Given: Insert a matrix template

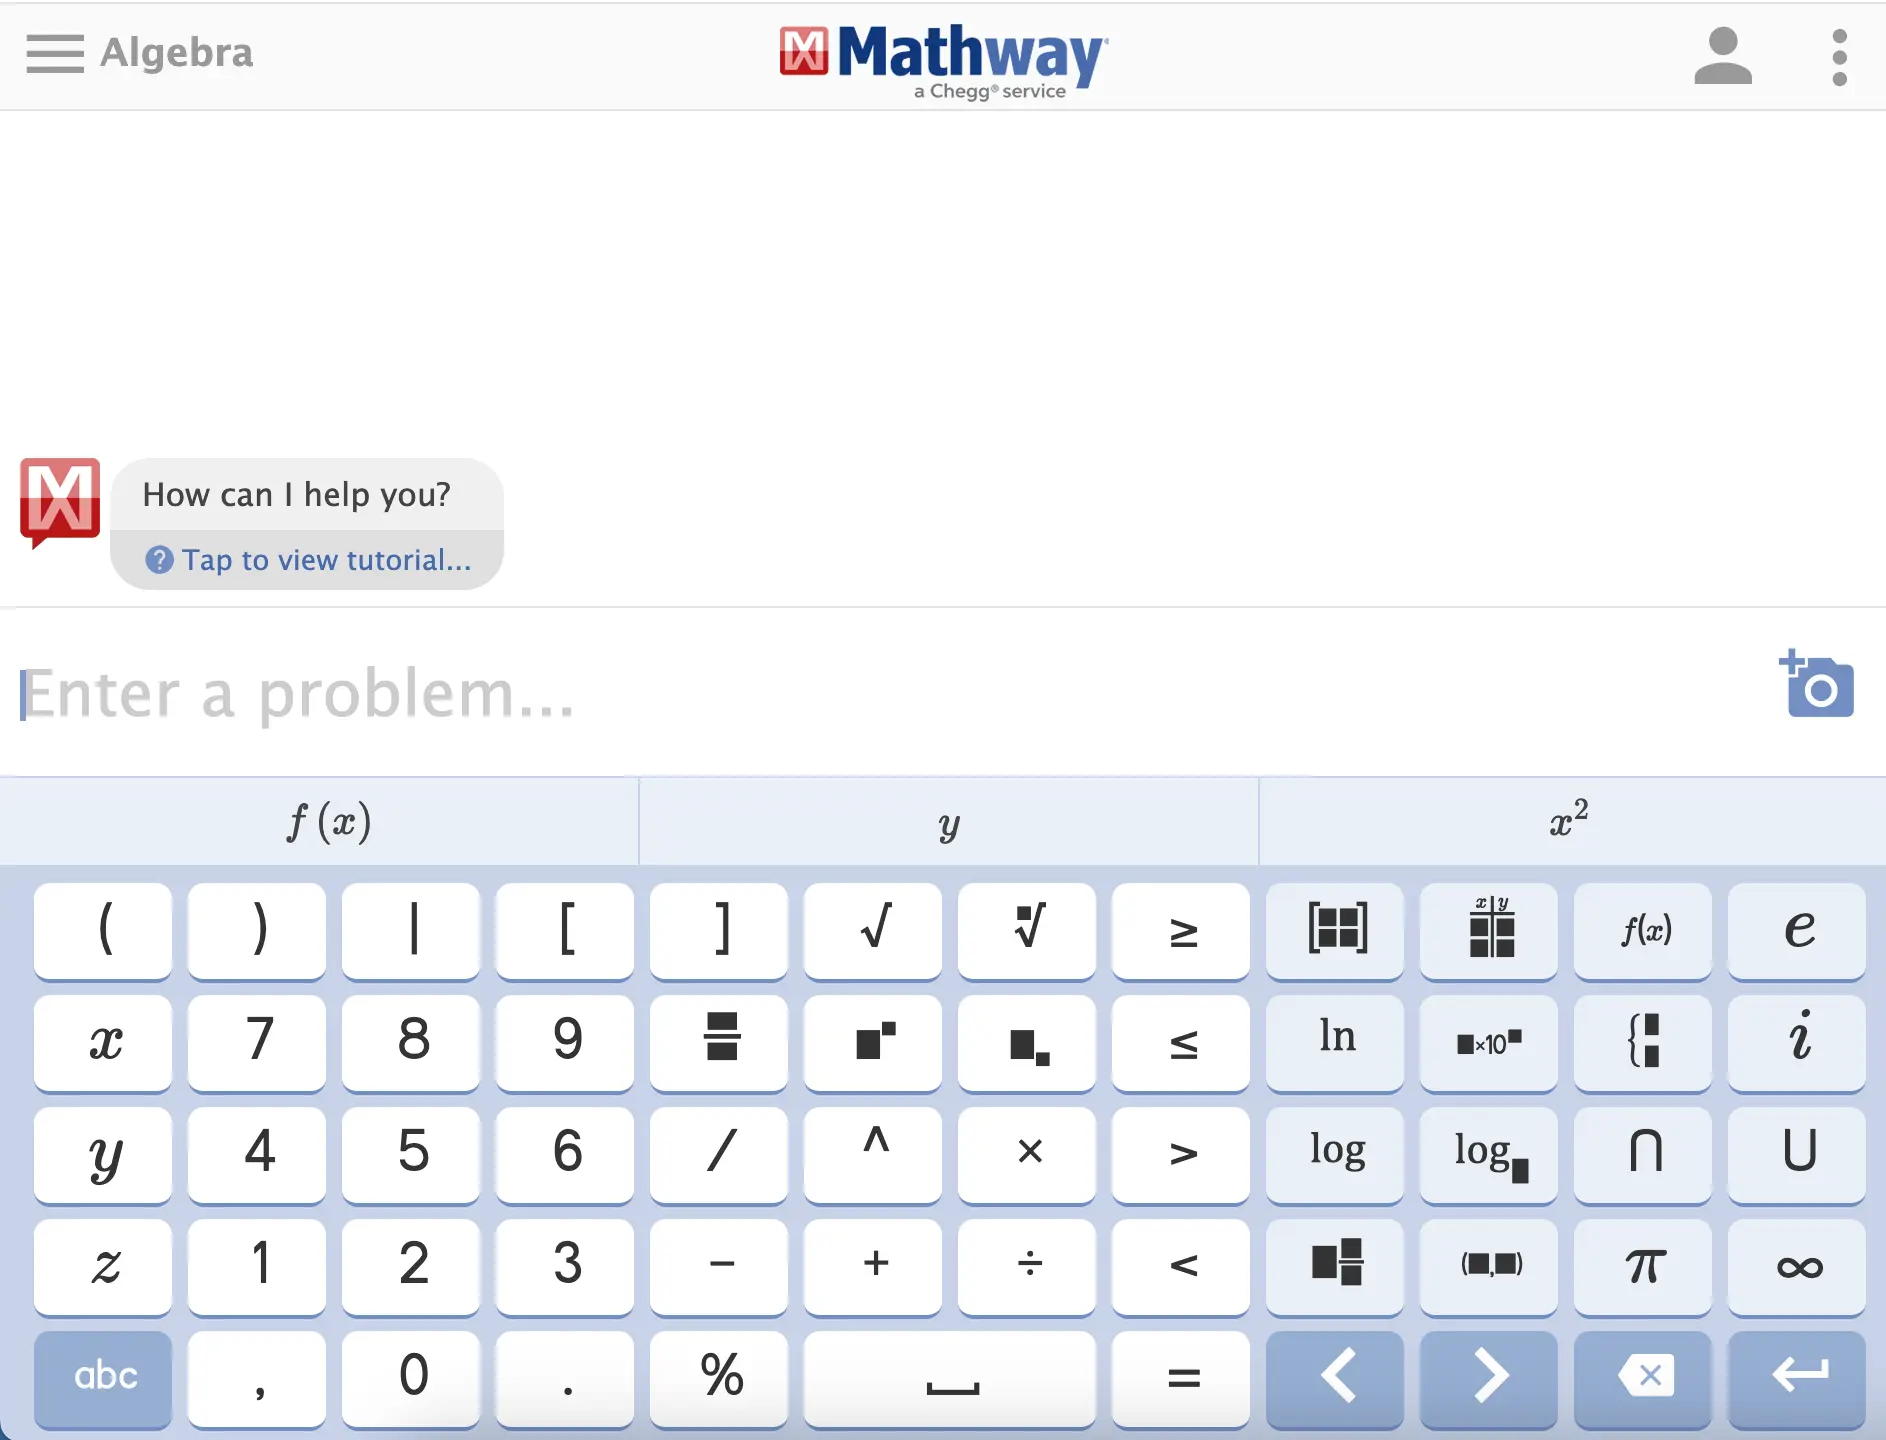Looking at the screenshot, I should [x=1337, y=930].
